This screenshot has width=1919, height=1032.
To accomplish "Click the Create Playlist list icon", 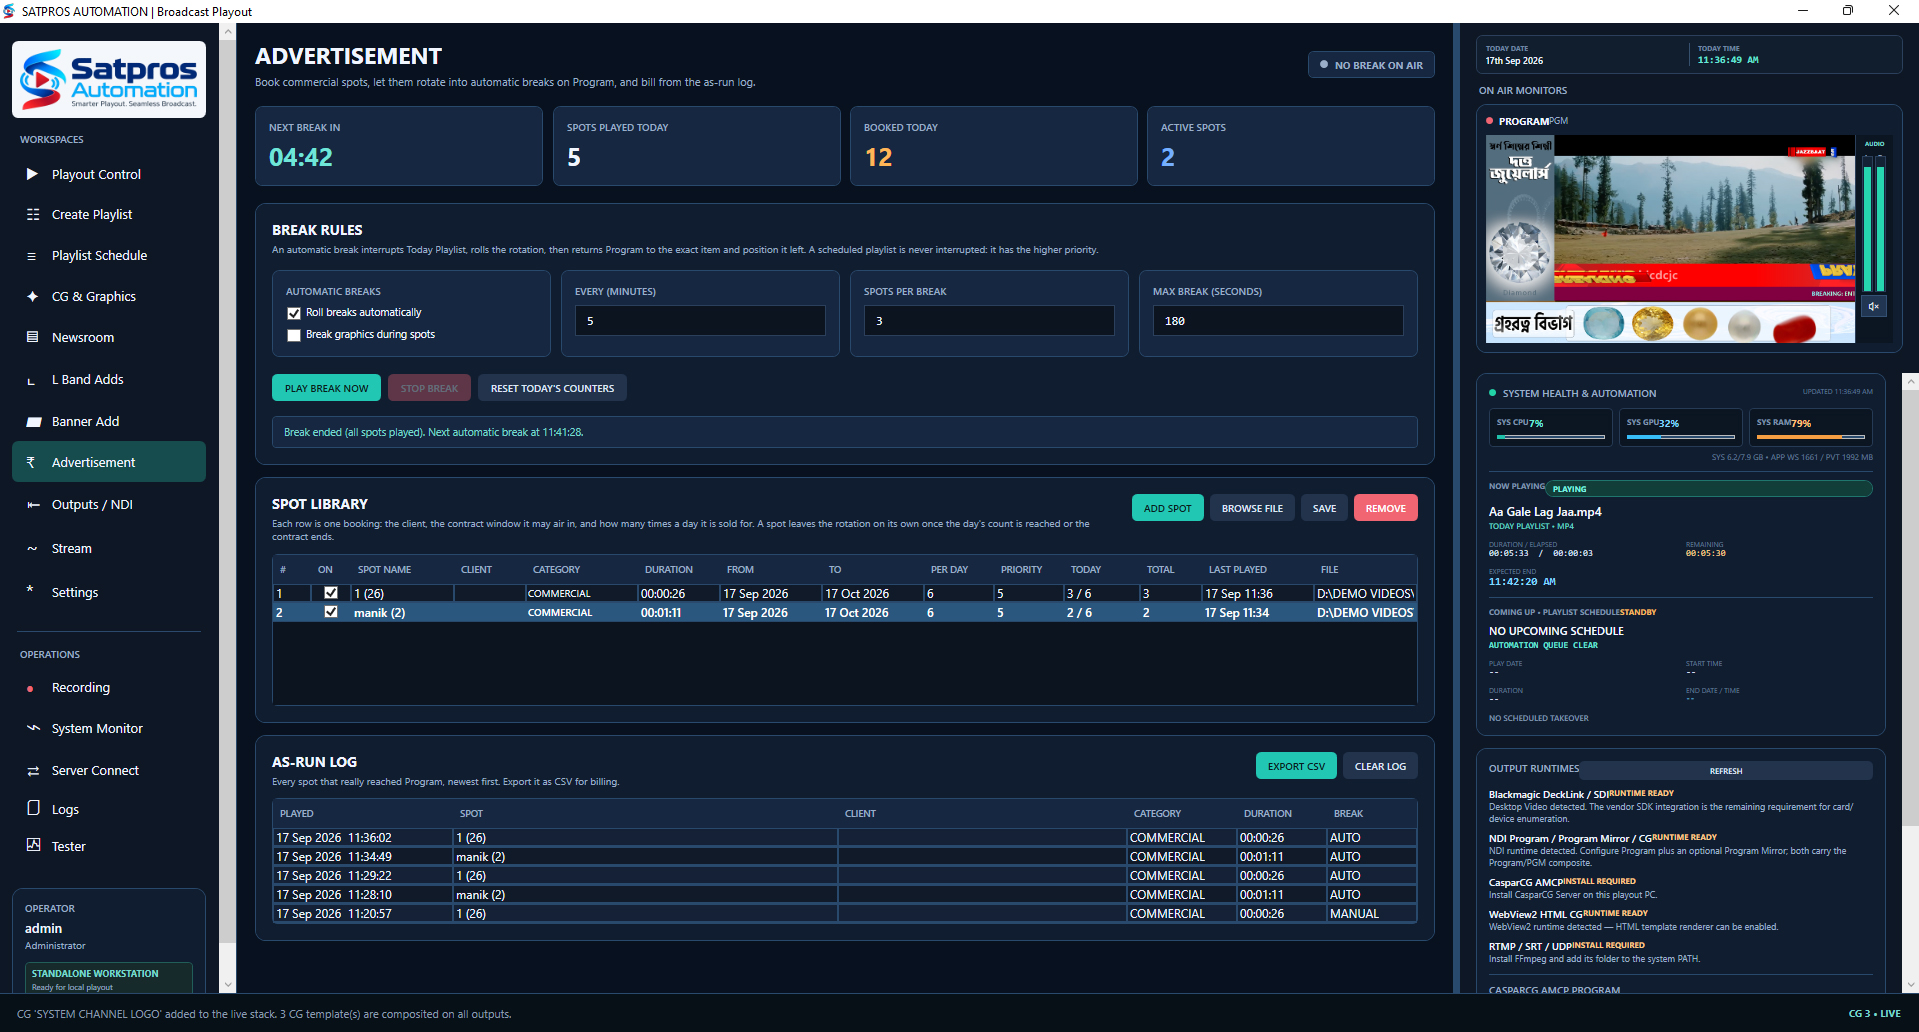I will click(33, 214).
